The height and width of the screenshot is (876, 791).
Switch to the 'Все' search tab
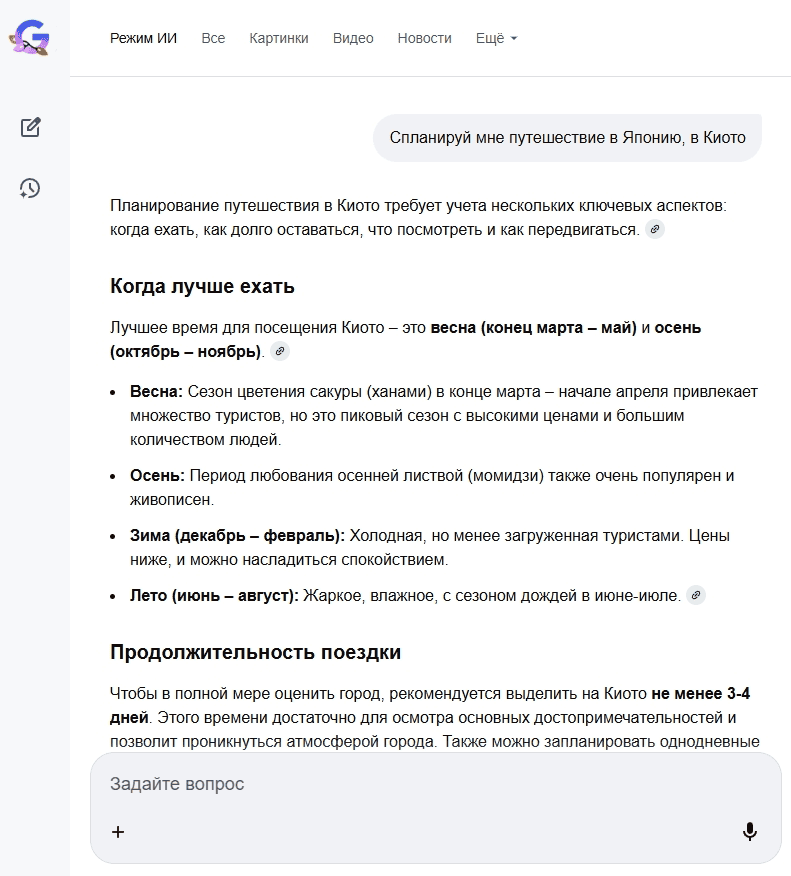213,38
